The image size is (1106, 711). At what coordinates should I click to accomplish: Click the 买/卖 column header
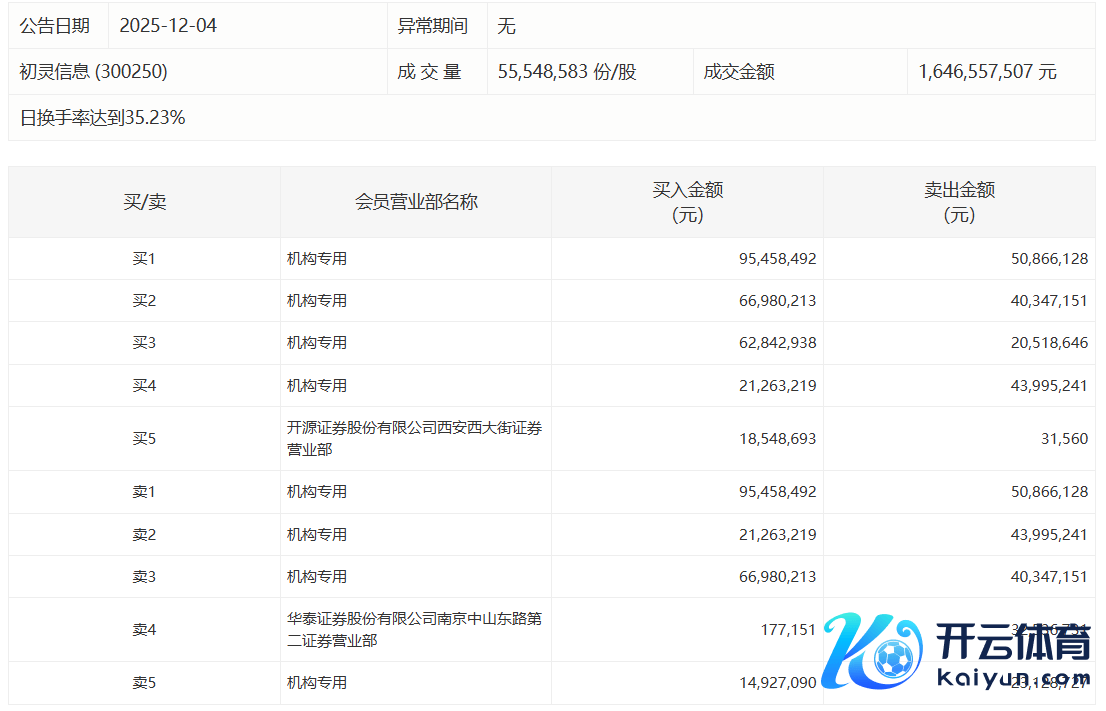tap(144, 202)
